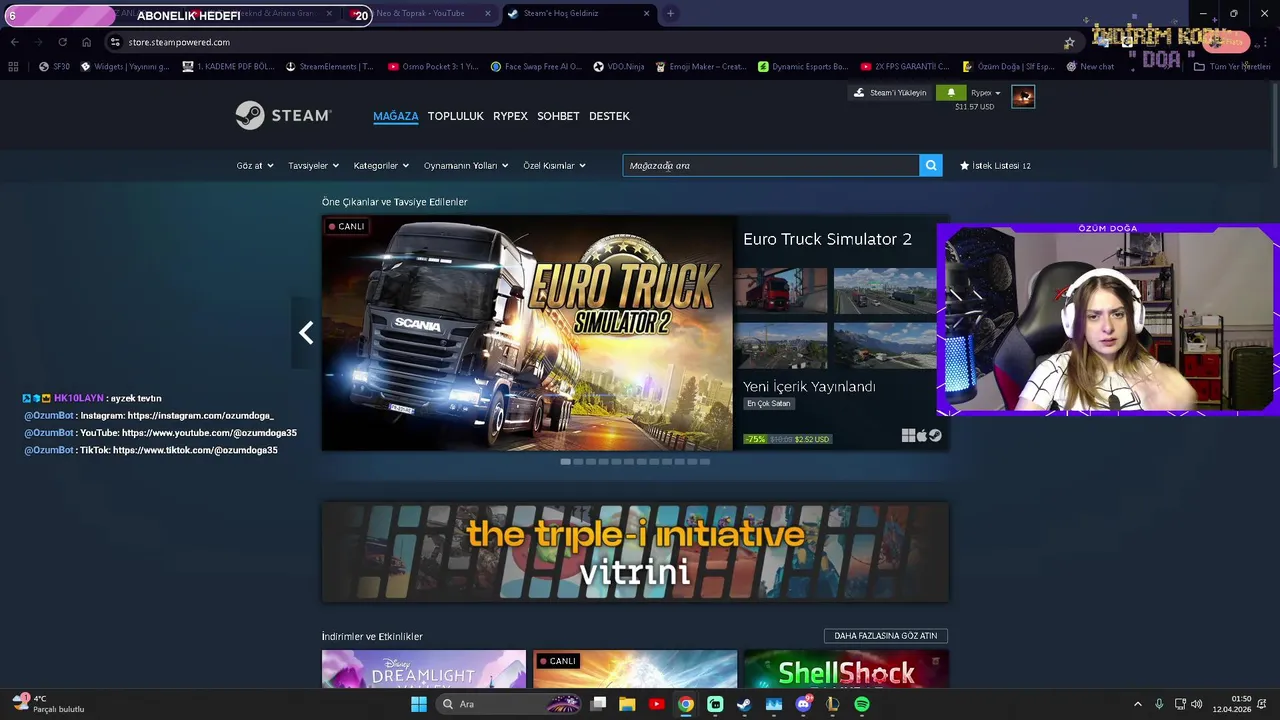Open Task View on taskbar
The height and width of the screenshot is (720, 1280).
pyautogui.click(x=598, y=704)
